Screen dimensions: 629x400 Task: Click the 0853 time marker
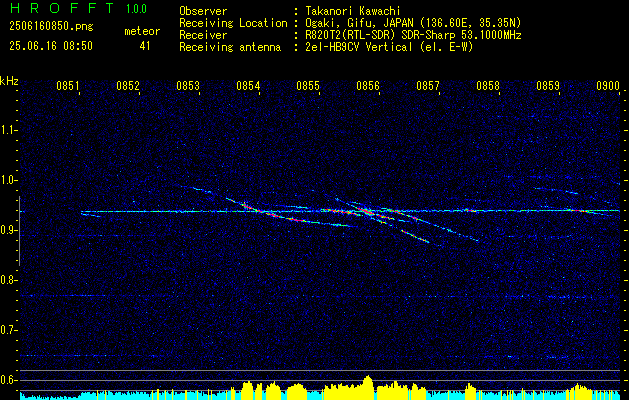(x=188, y=86)
